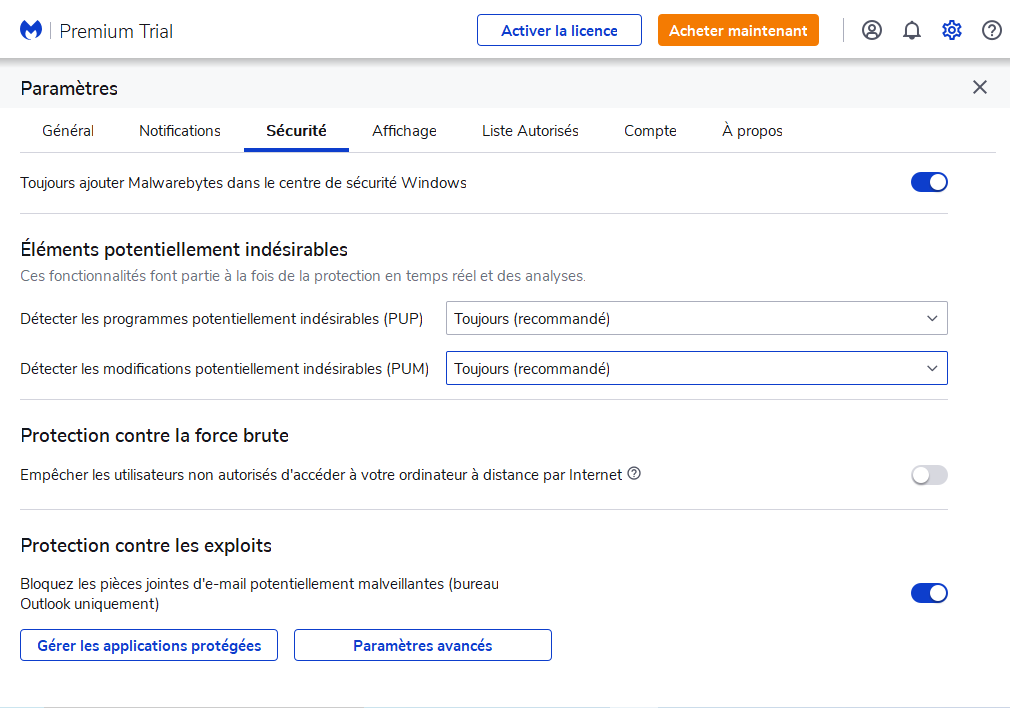Click the Malwarebytes logo icon
Image resolution: width=1010 pixels, height=708 pixels.
(31, 30)
